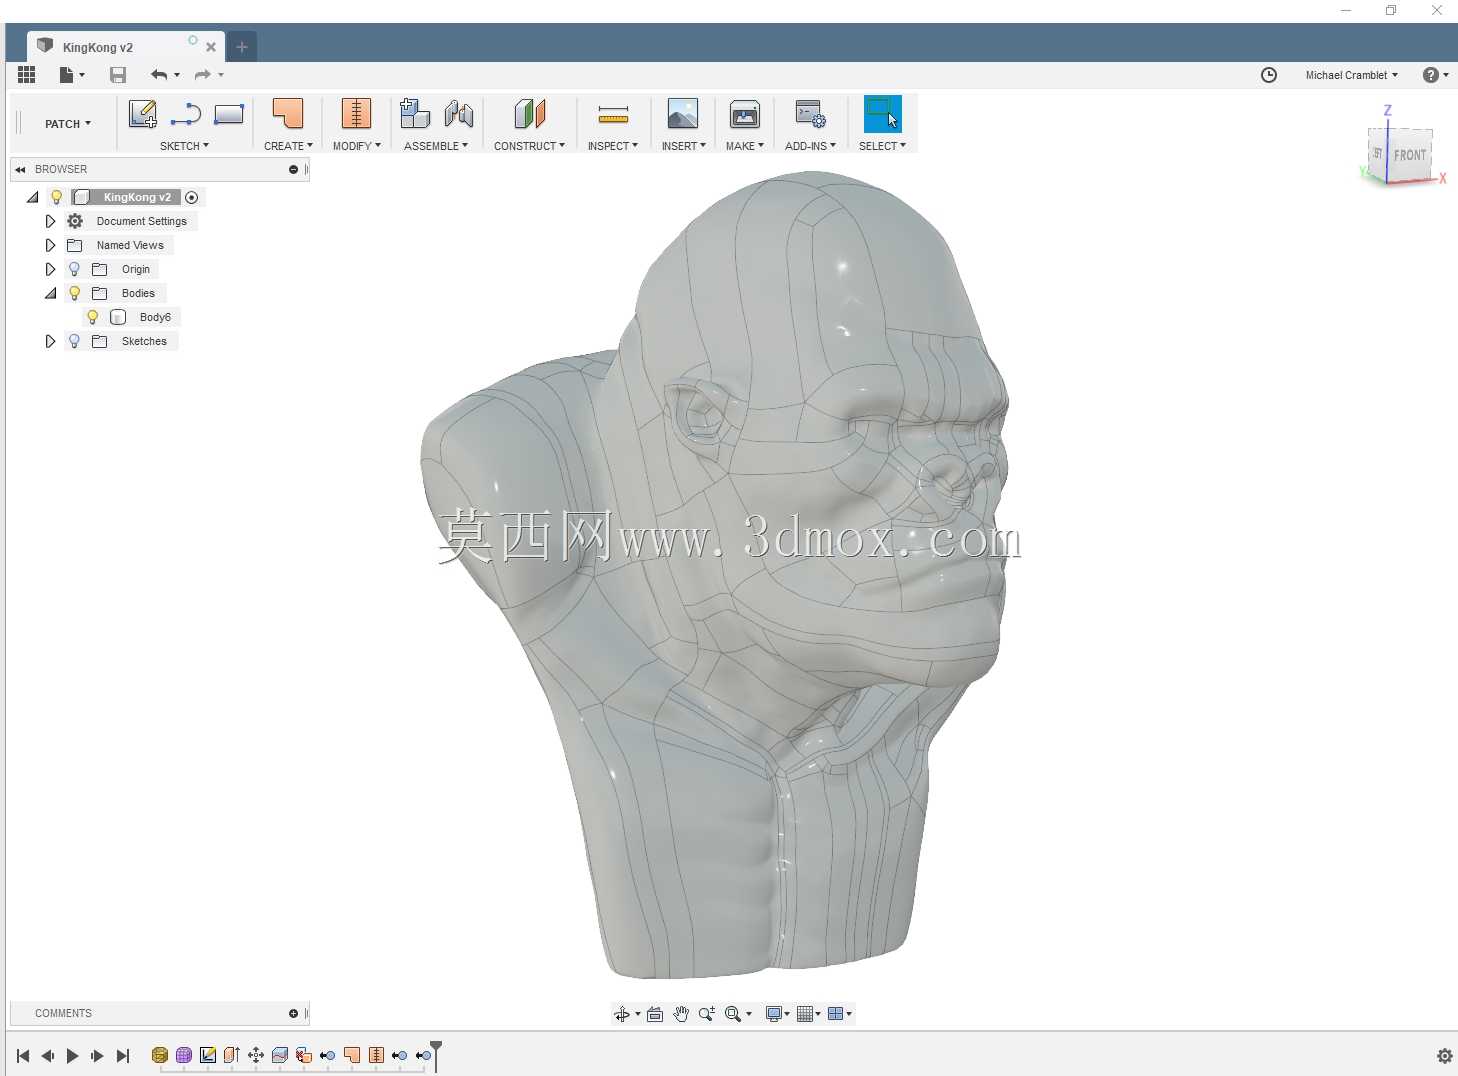1458x1076 pixels.
Task: Click the New Component icon above ASSEMBLE
Action: (414, 113)
